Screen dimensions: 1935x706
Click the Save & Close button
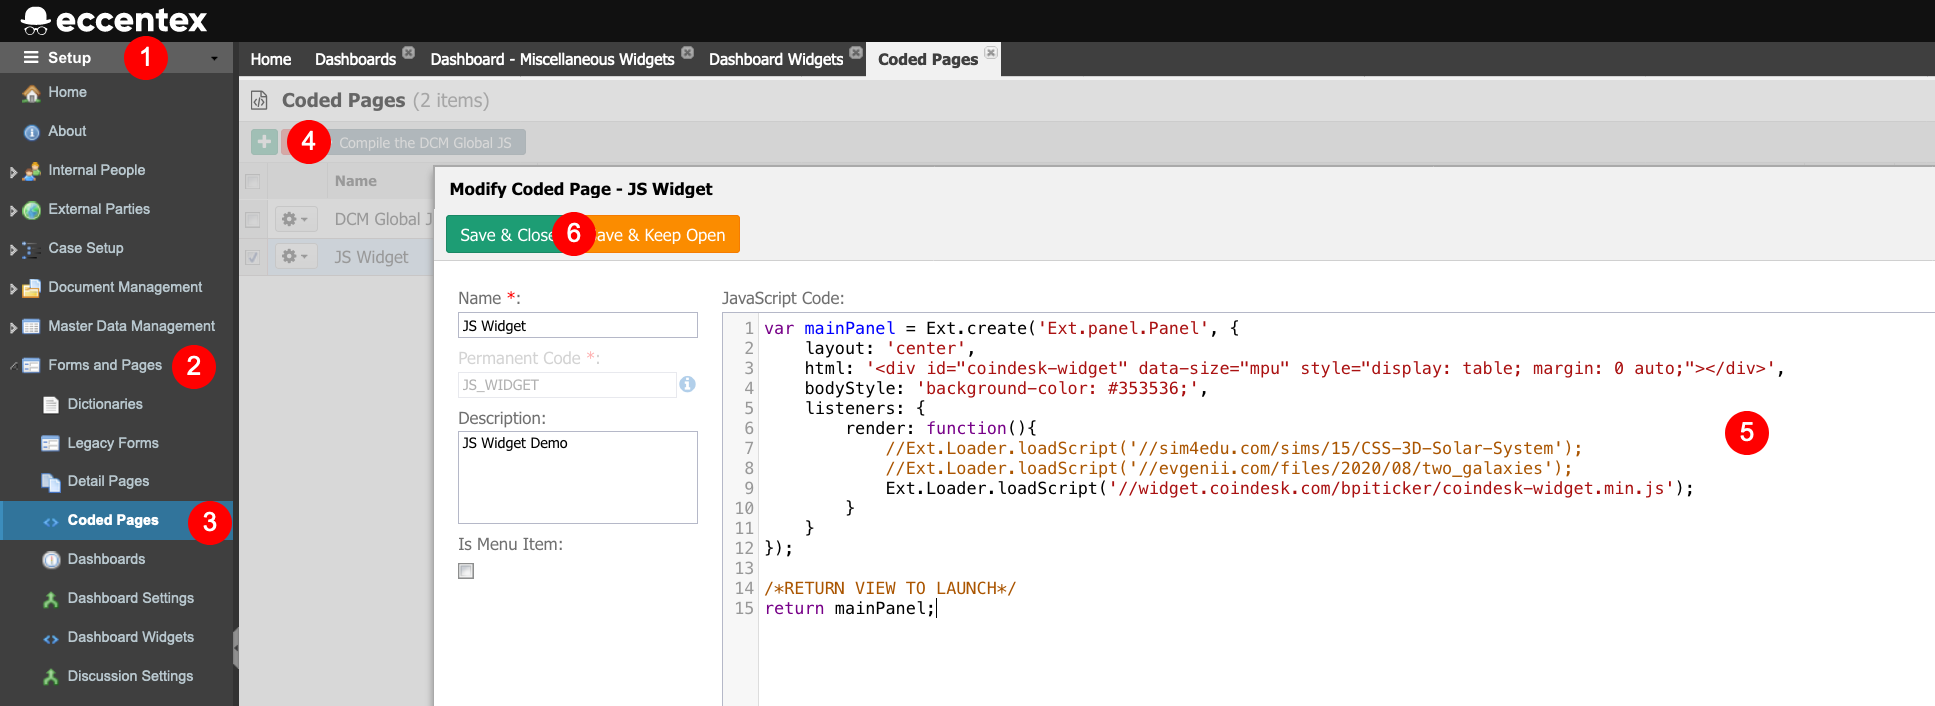508,235
